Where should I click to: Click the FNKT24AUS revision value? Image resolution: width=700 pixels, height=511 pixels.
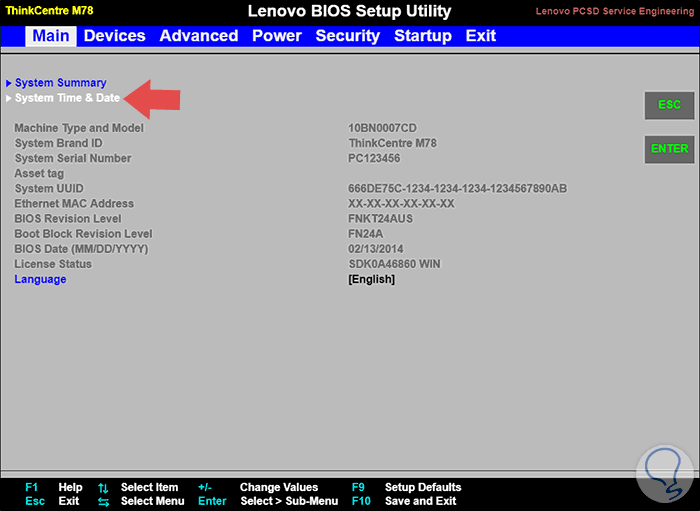click(x=380, y=219)
